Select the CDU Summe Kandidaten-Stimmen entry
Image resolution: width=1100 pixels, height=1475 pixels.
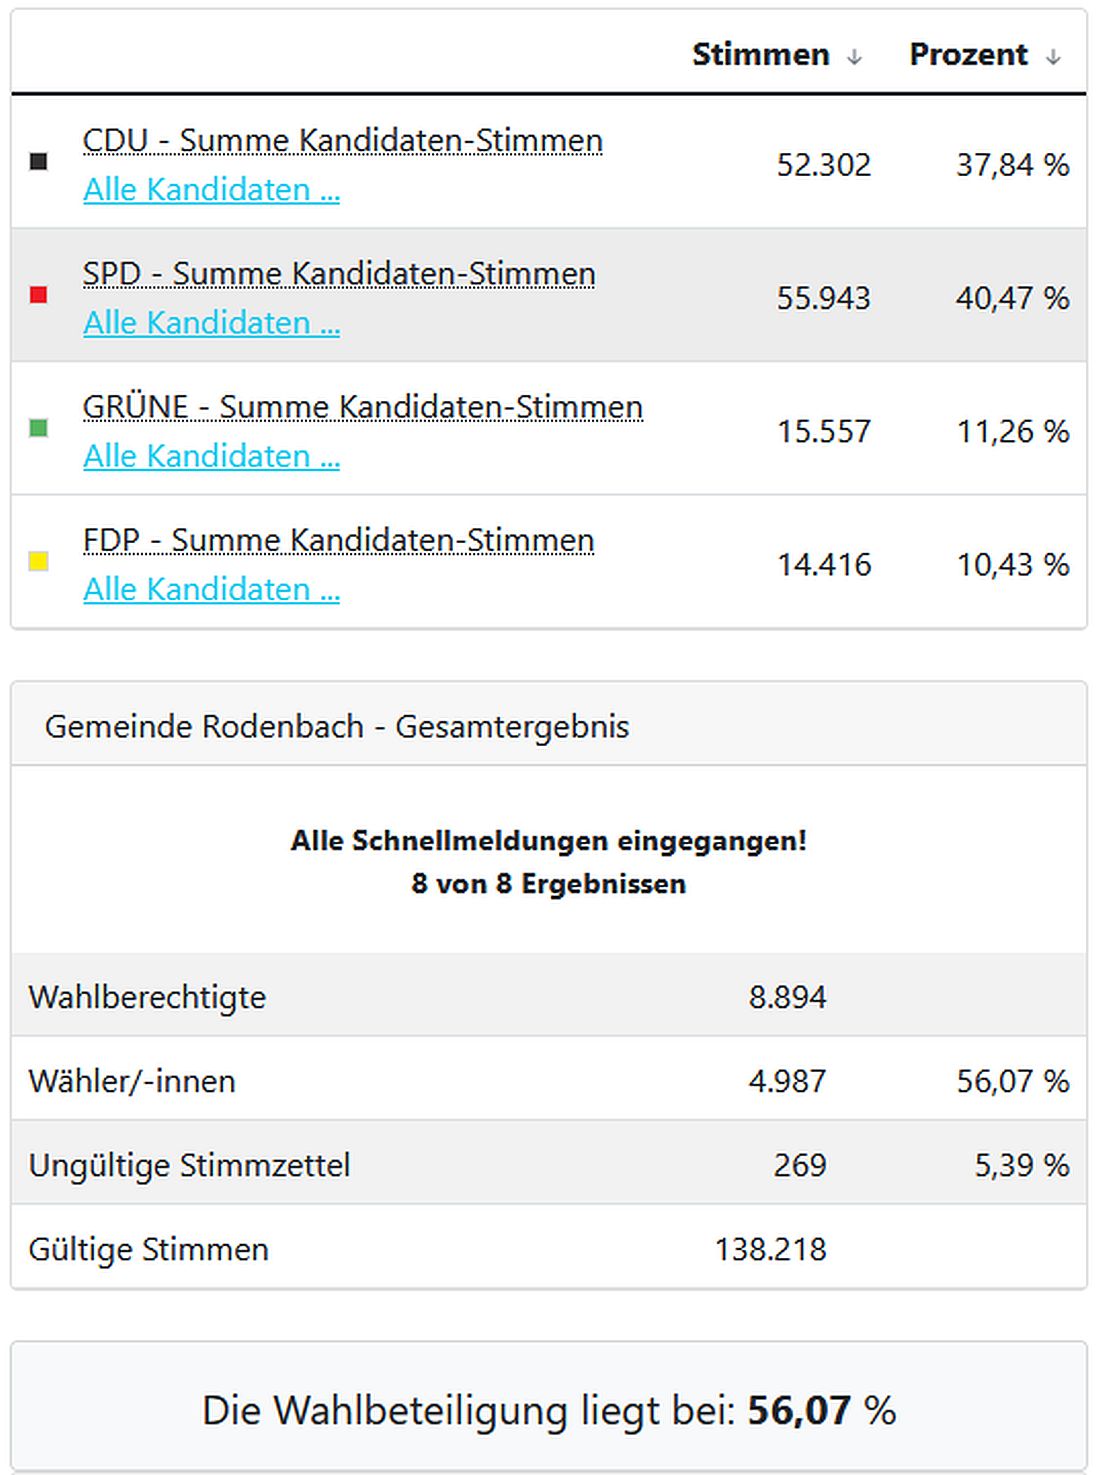point(343,141)
